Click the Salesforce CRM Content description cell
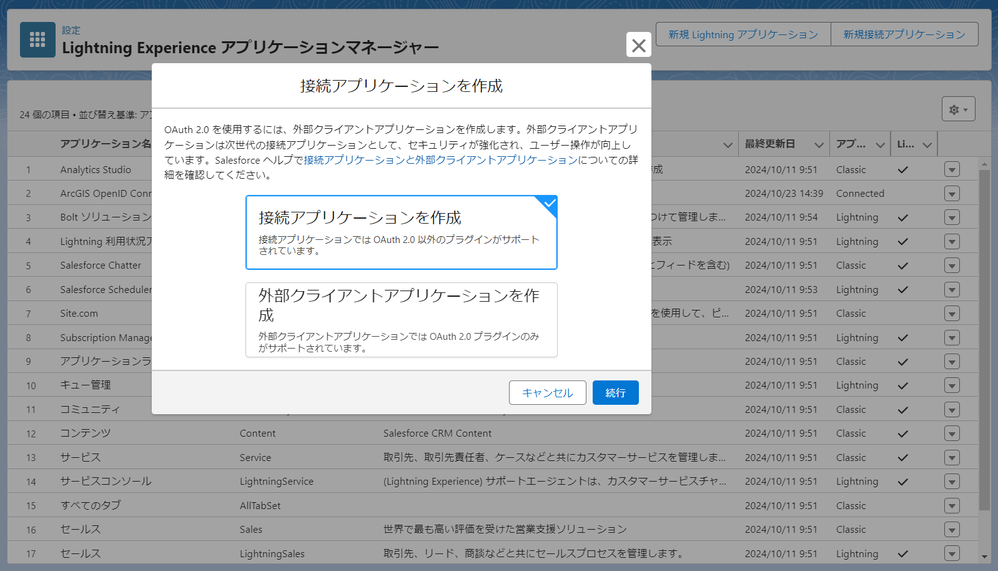 (x=437, y=433)
